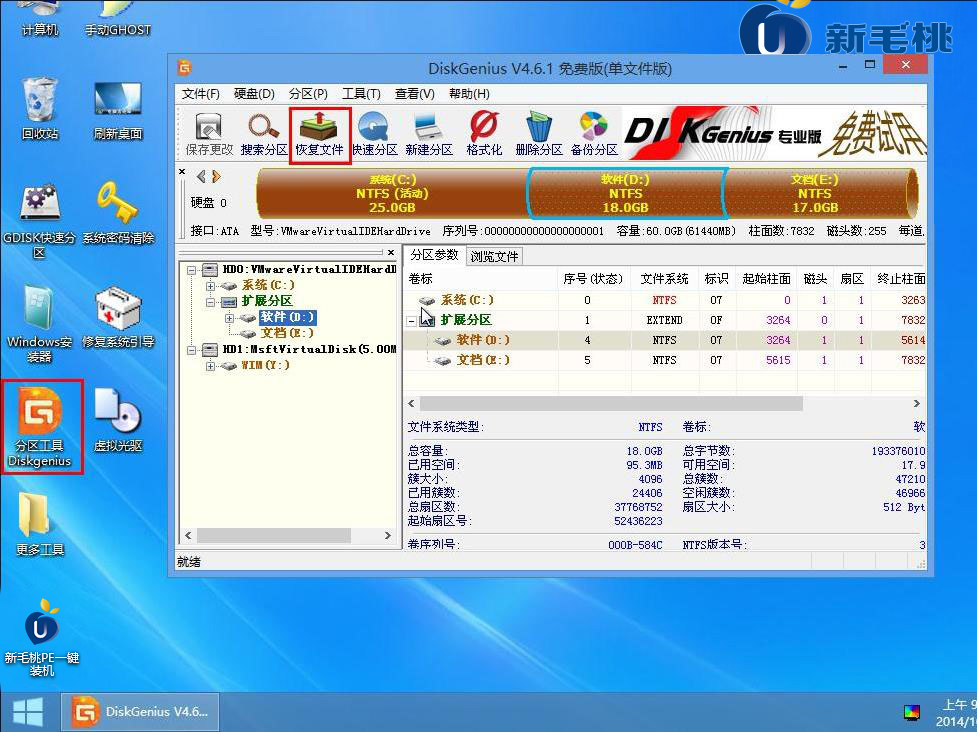Collapse 扩展分区 row in partition table
977x732 pixels.
point(411,321)
